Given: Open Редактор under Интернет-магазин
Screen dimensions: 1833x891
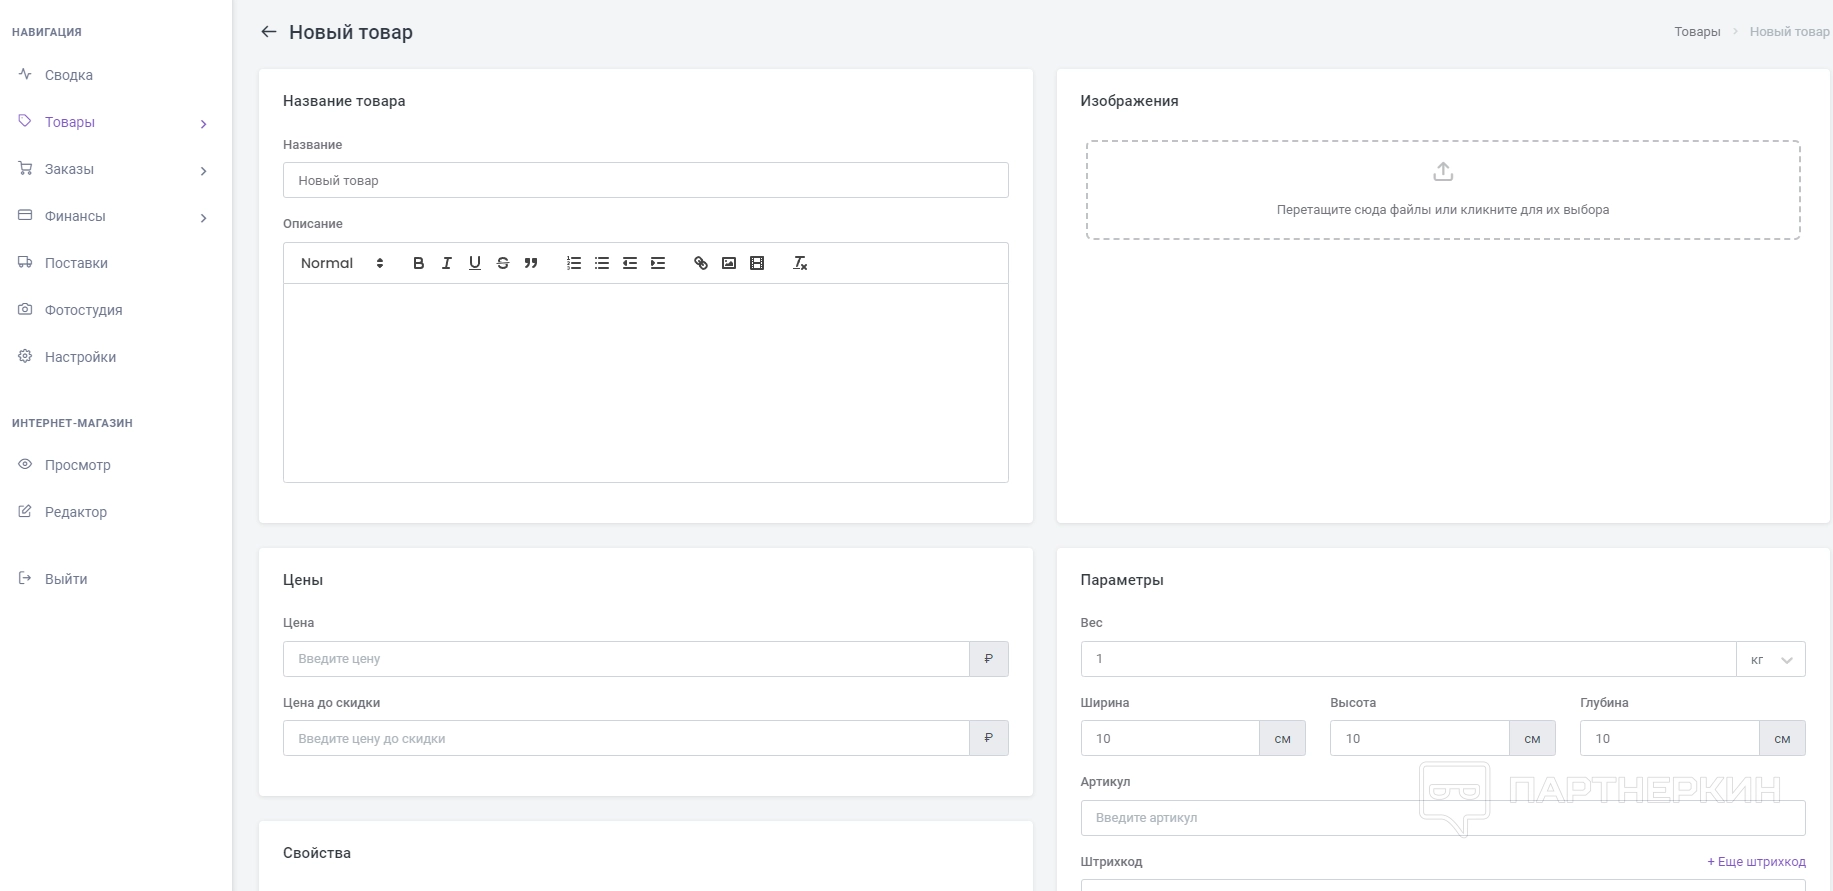Looking at the screenshot, I should 75,512.
